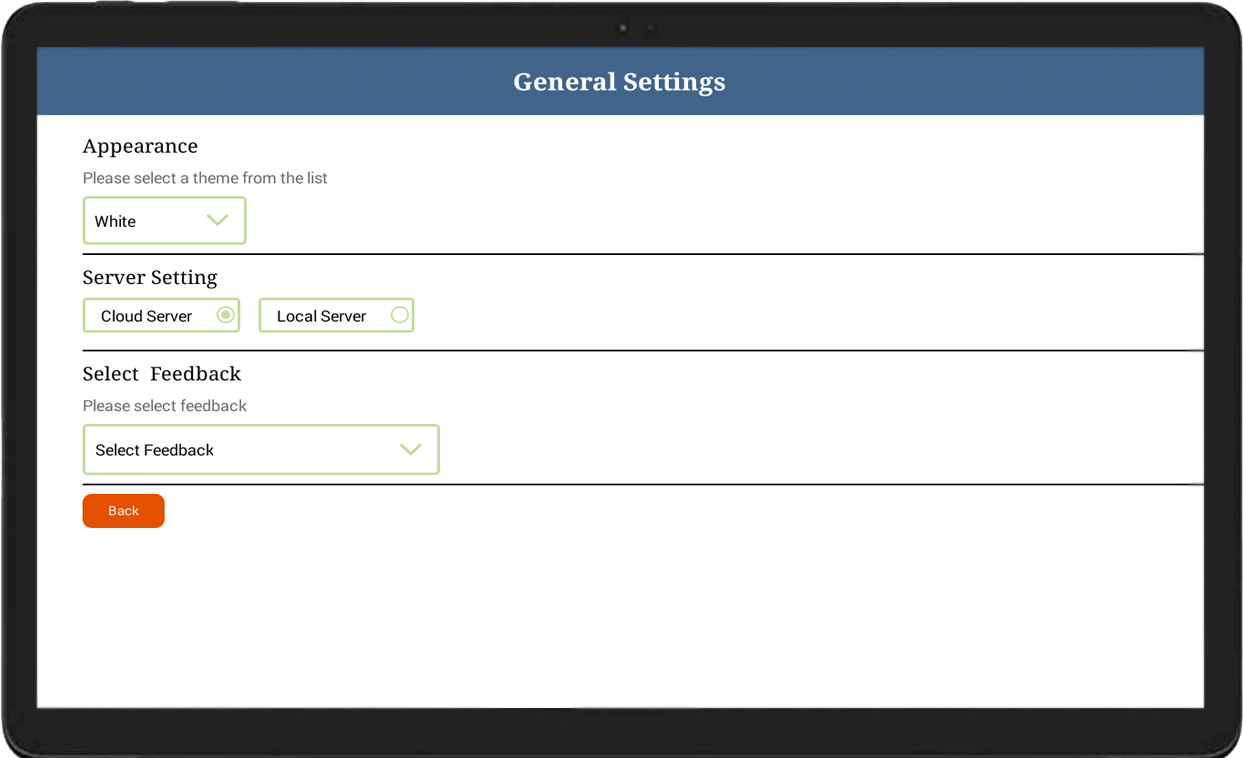The width and height of the screenshot is (1243, 758).
Task: Click the "Please select a theme" hint text
Action: coord(205,178)
